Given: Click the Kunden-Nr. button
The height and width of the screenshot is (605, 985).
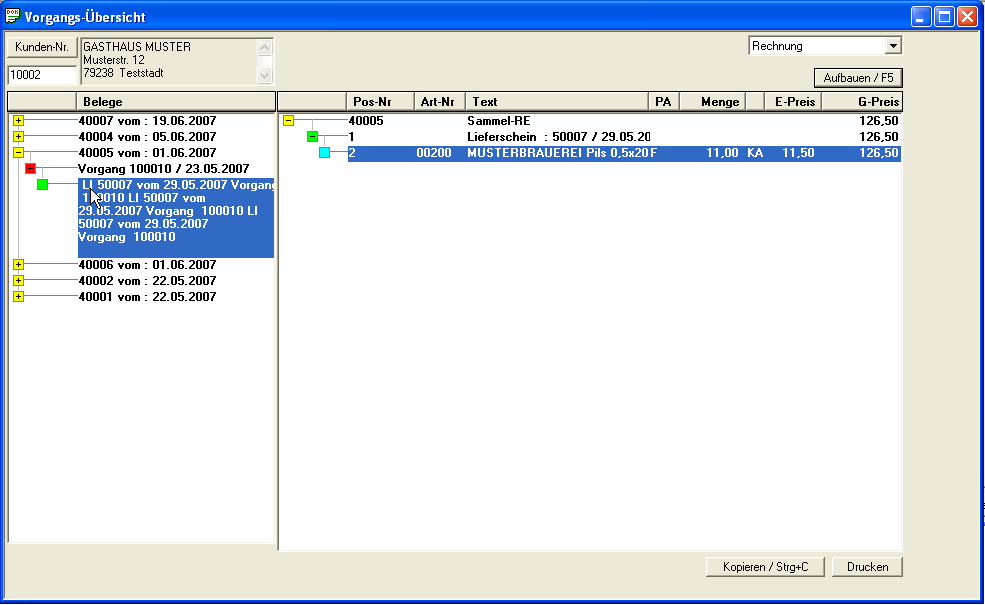Looking at the screenshot, I should [x=41, y=47].
